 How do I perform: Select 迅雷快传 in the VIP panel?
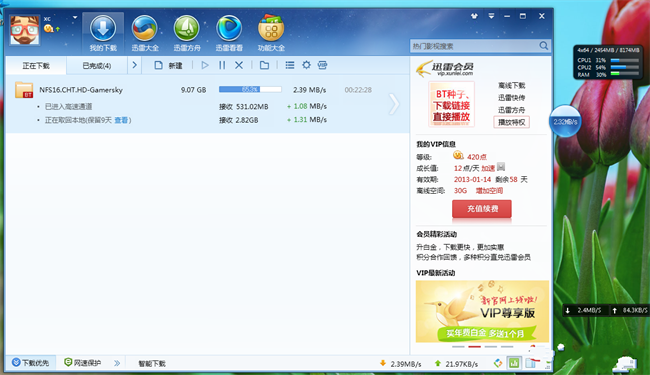pos(512,98)
